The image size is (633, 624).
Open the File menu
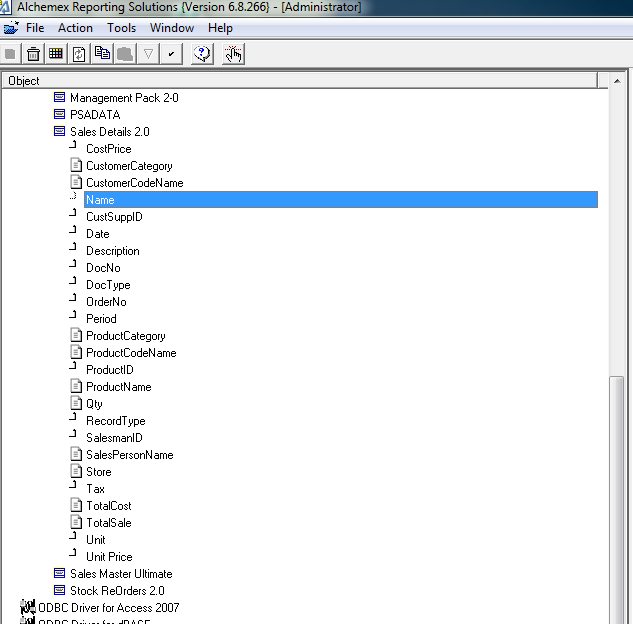(34, 28)
